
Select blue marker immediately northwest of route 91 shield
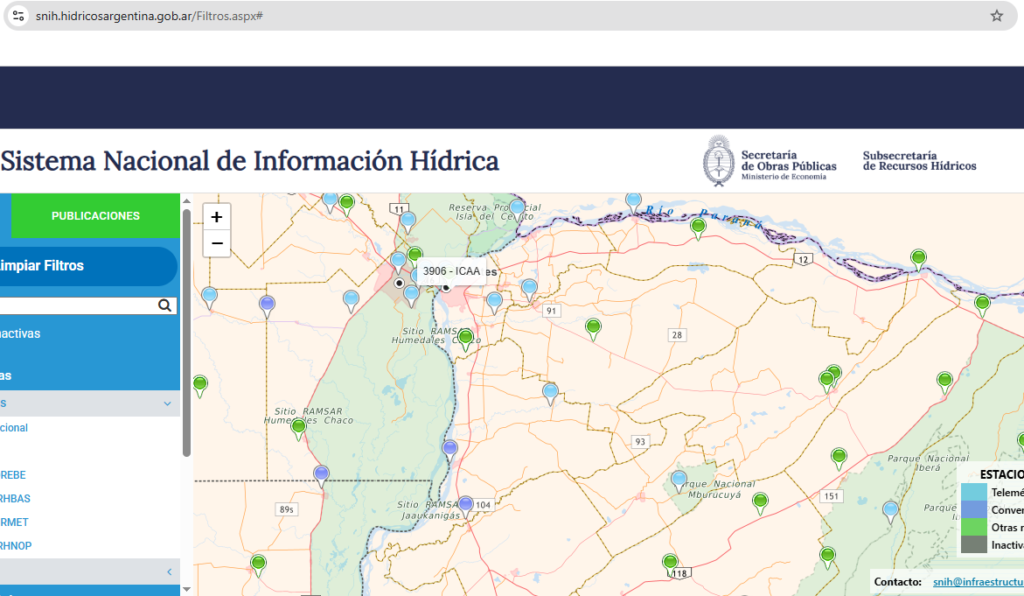point(530,289)
